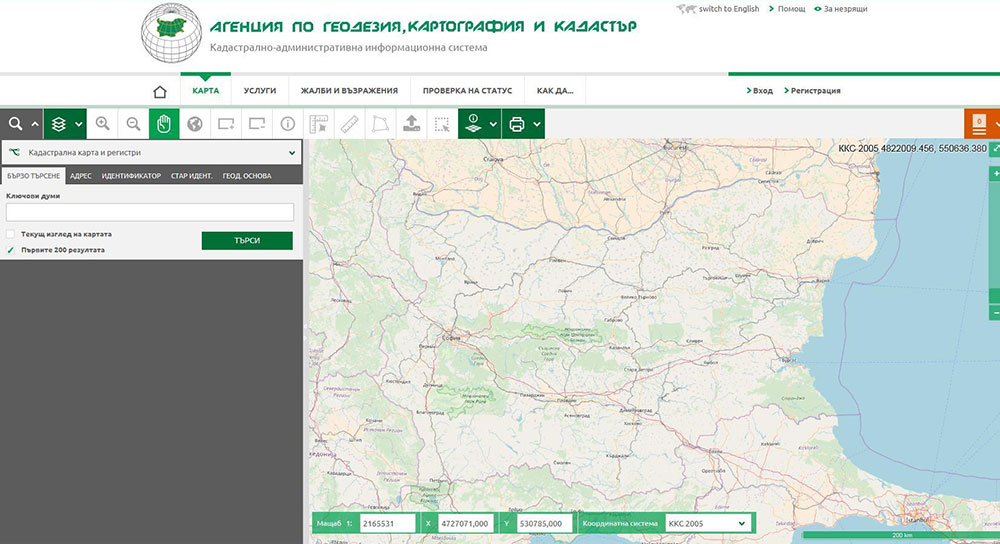Expand the layers dropdown in toolbar
Screen dimensions: 1000x544
pos(79,124)
